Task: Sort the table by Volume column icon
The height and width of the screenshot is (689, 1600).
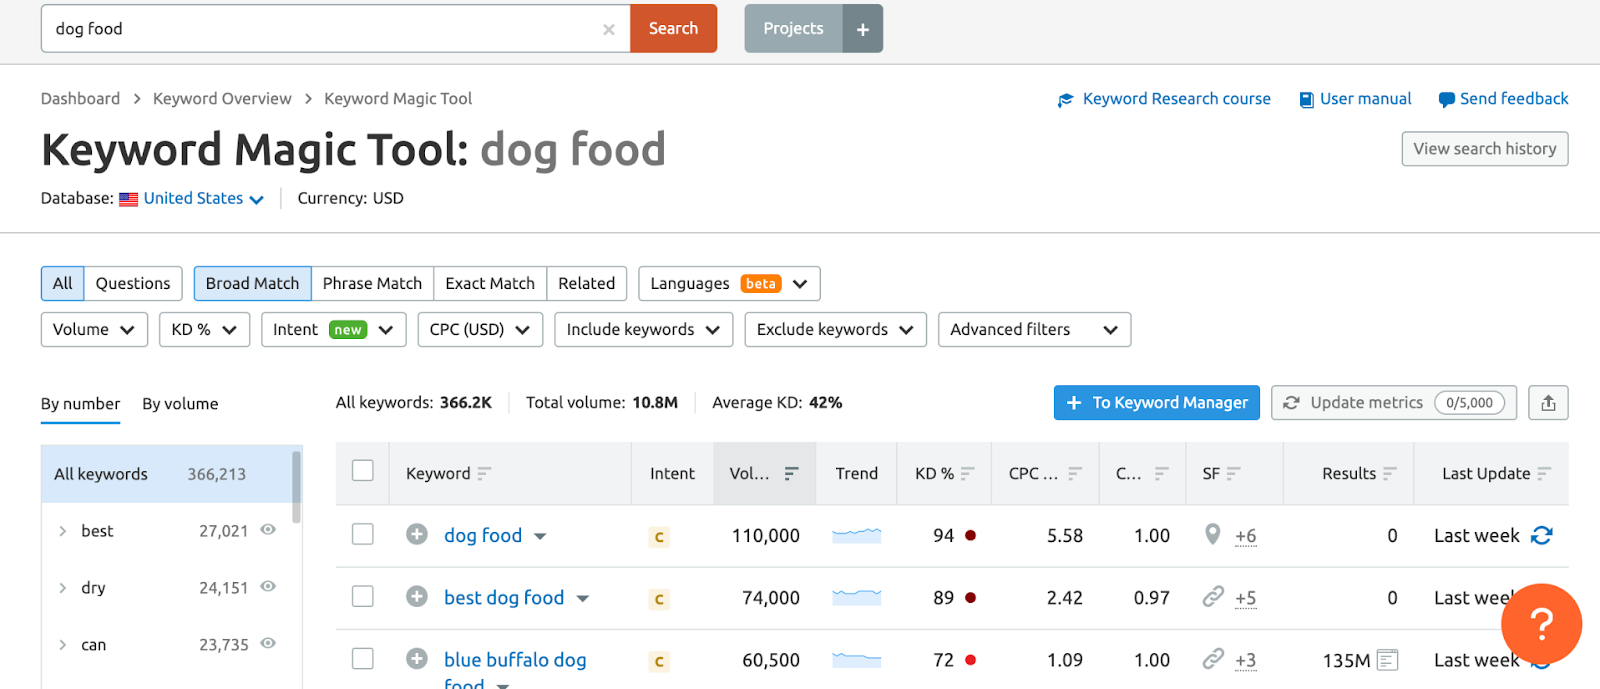Action: point(791,474)
